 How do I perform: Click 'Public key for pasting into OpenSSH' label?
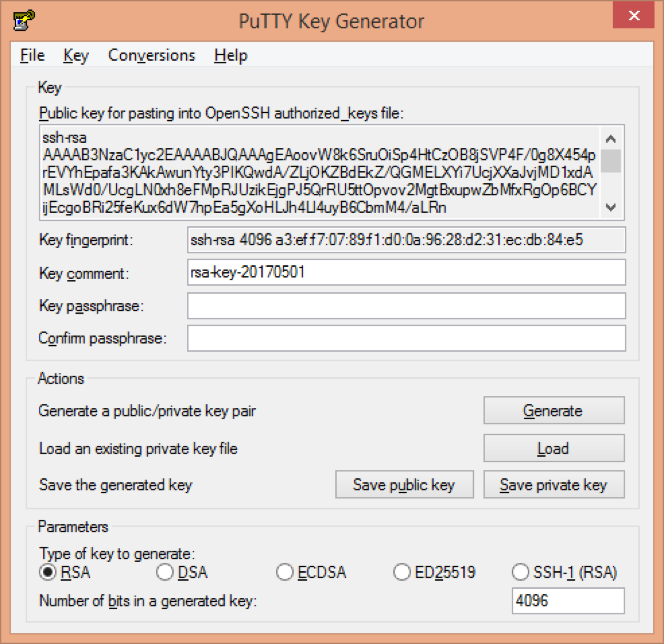click(221, 113)
